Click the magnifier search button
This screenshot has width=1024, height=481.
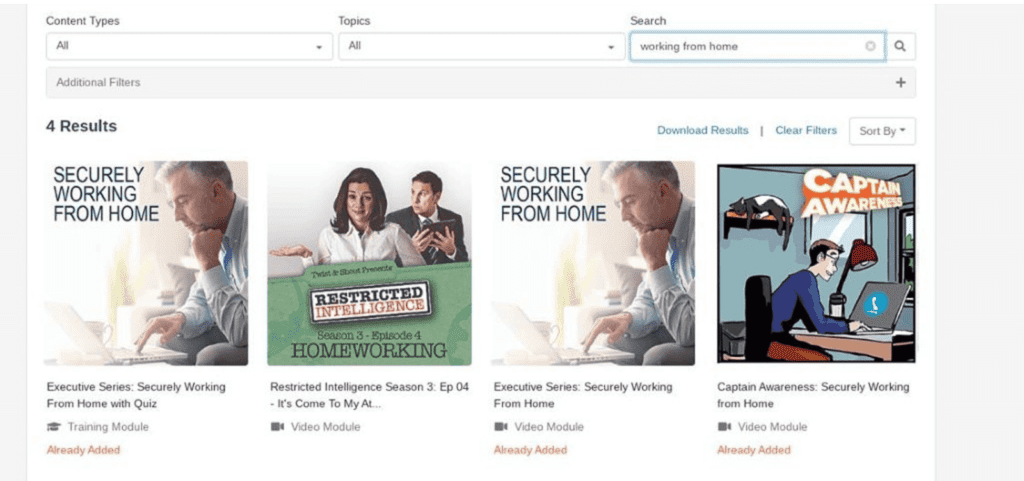click(900, 46)
